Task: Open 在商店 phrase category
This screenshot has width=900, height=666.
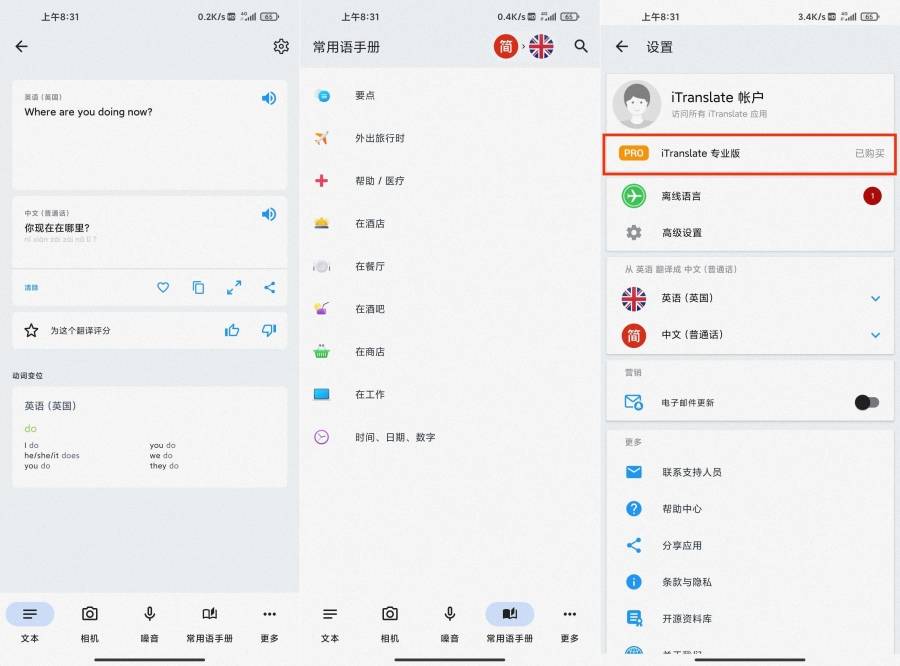Action: point(450,352)
